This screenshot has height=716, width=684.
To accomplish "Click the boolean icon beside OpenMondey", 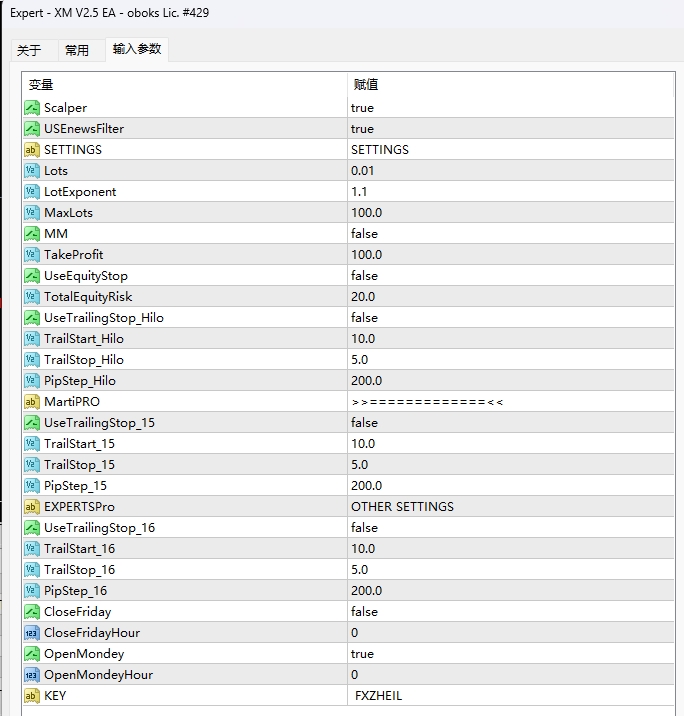I will tap(32, 654).
